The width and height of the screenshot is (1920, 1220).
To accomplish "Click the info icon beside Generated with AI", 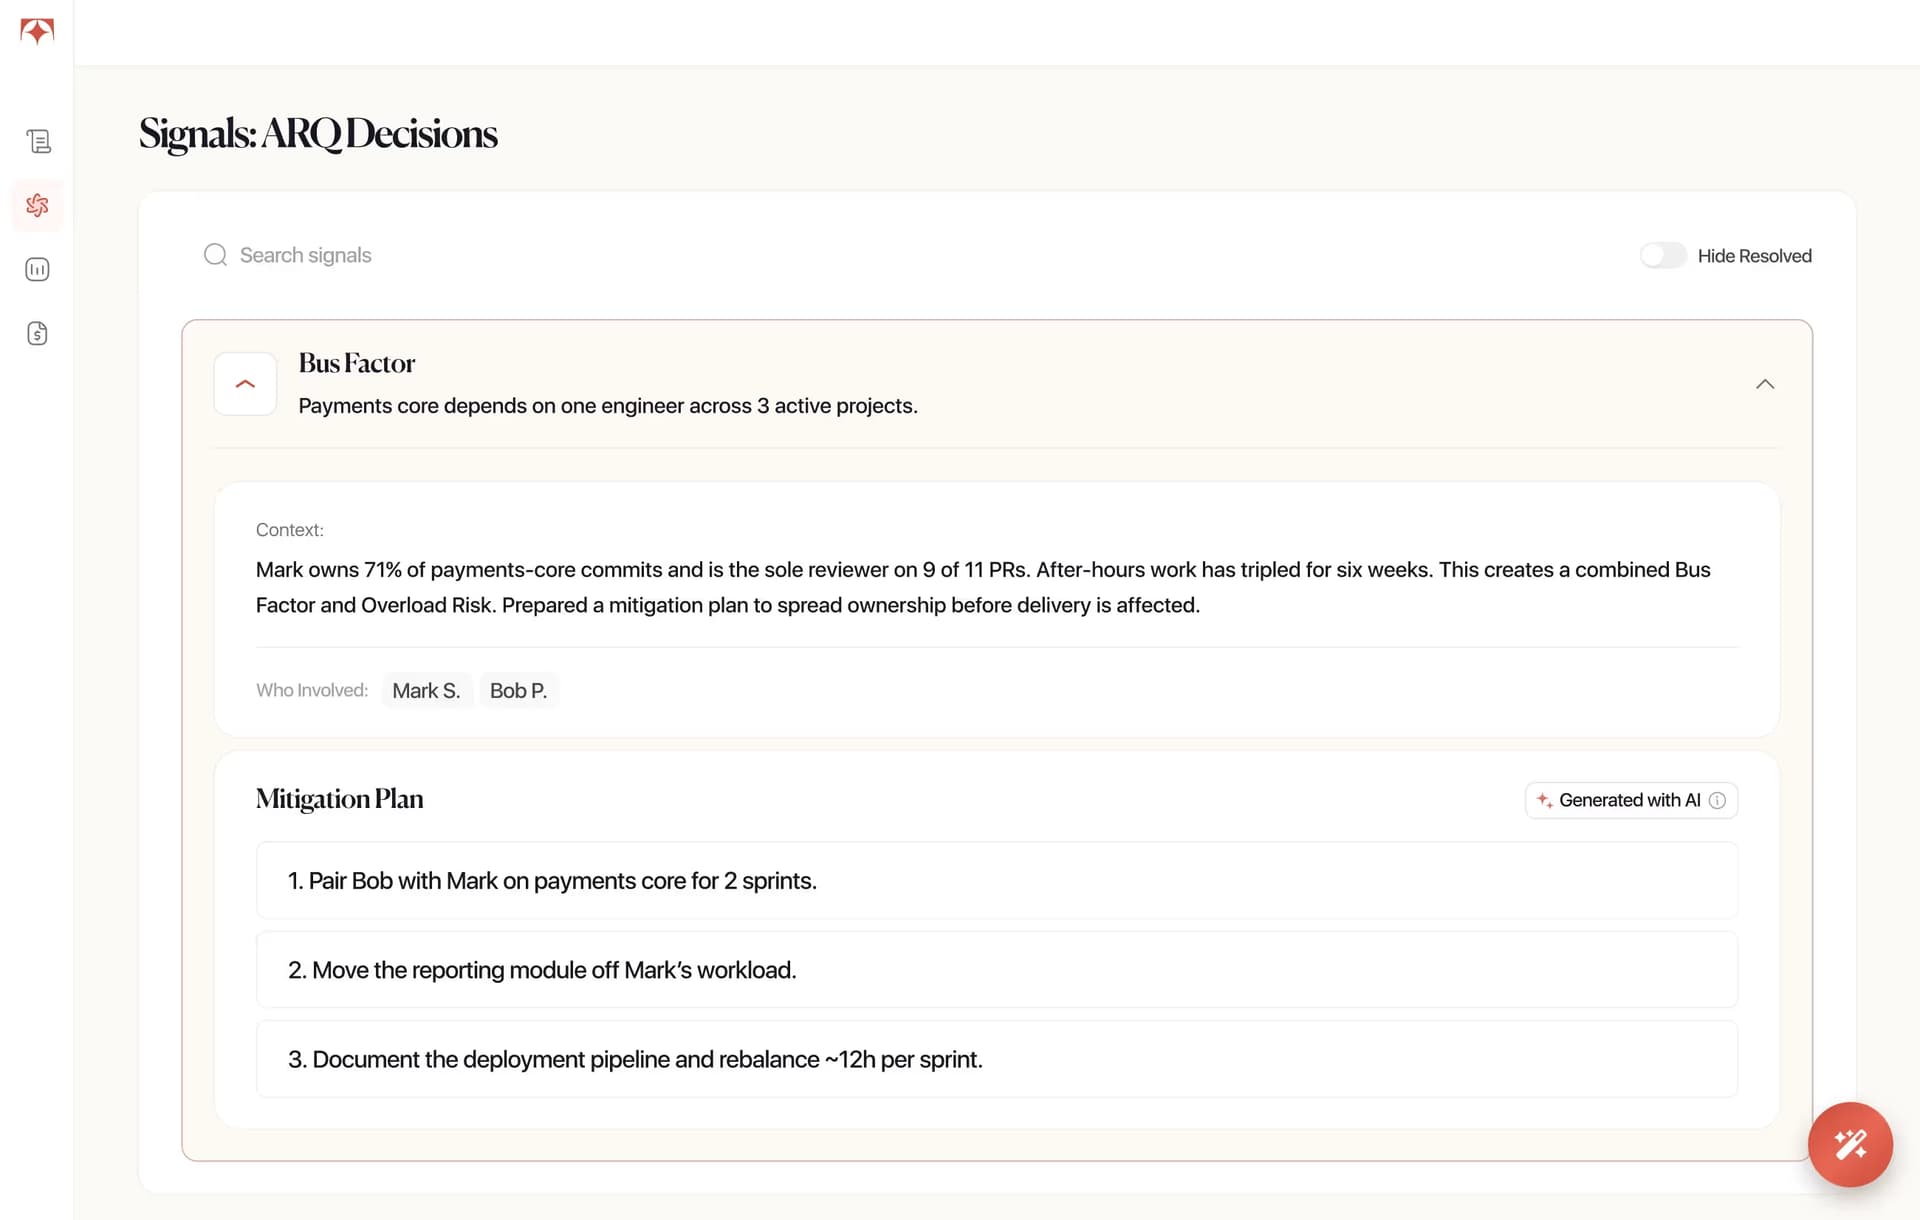I will point(1717,800).
